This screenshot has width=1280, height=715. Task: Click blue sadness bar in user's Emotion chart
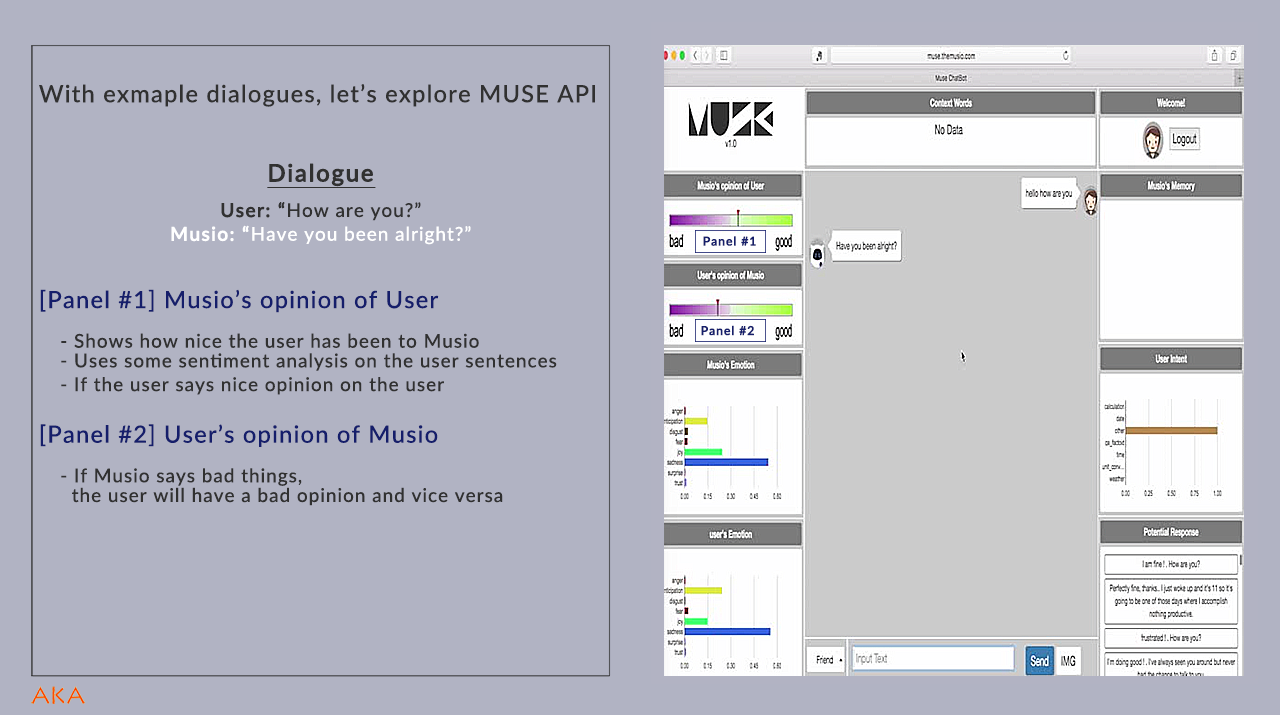(x=727, y=632)
